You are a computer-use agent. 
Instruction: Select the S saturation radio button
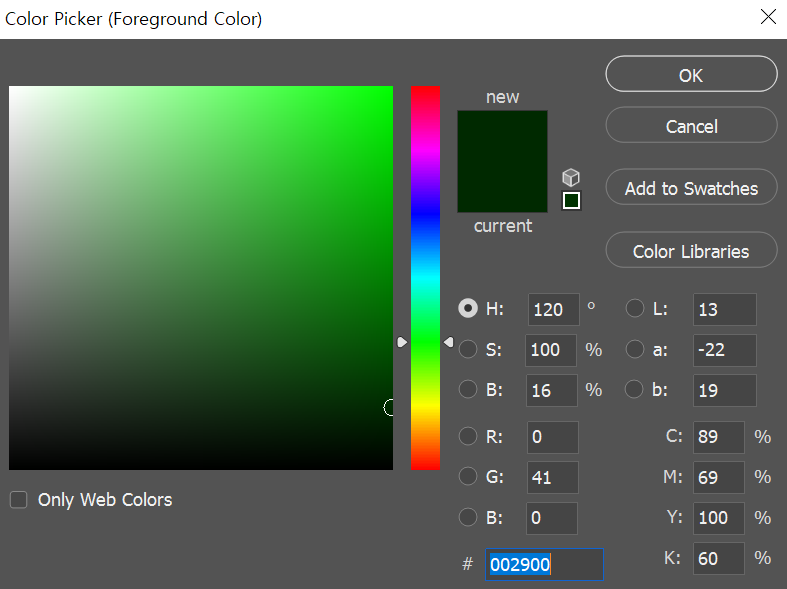click(468, 349)
